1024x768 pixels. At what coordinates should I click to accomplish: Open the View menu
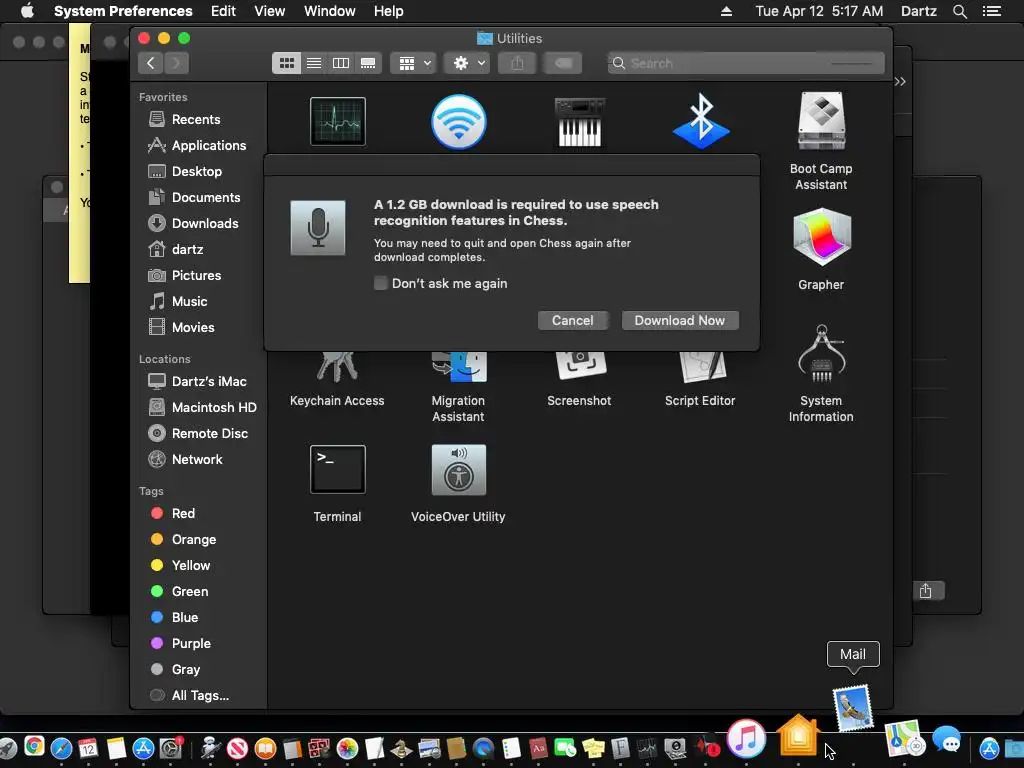coord(270,11)
